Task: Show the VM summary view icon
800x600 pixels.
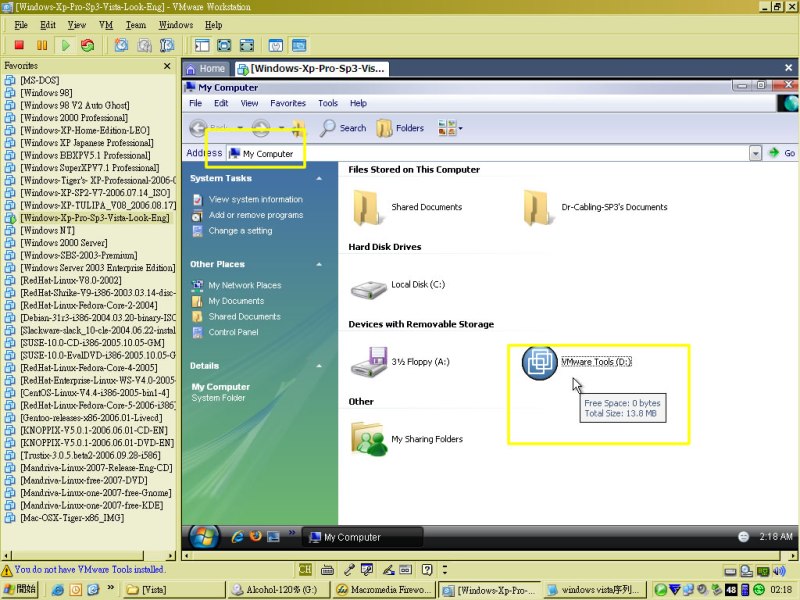Action: pos(276,45)
